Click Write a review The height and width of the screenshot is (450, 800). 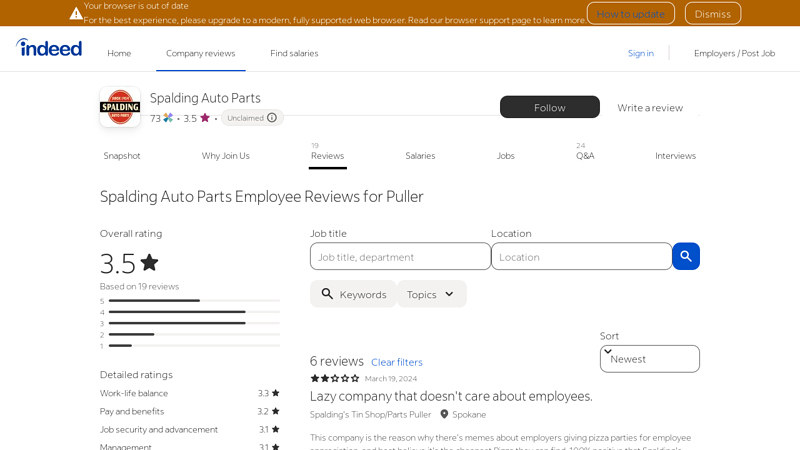[x=650, y=108]
